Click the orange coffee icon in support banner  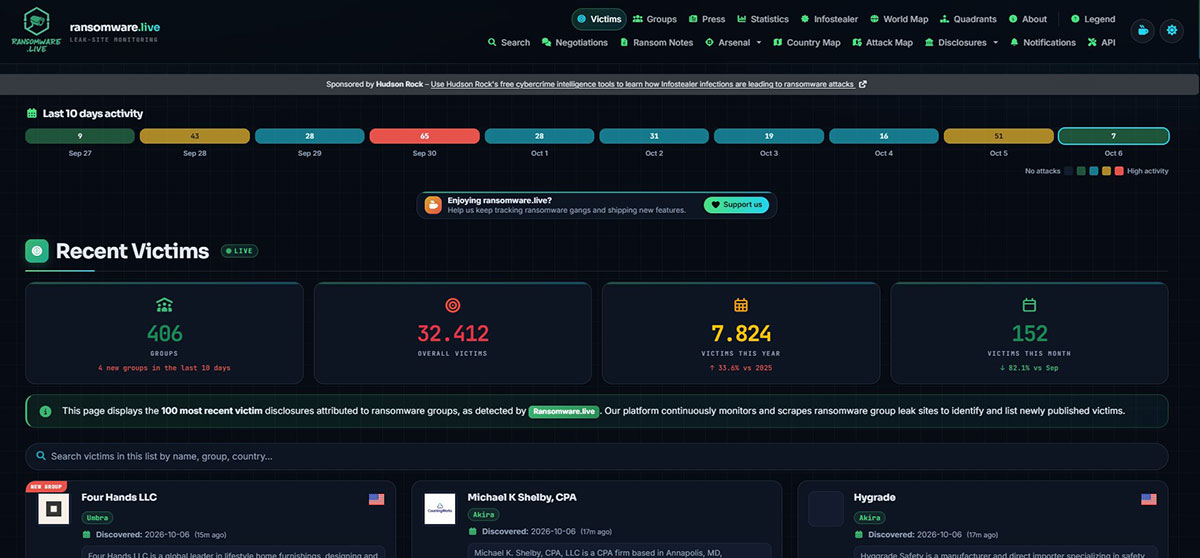click(433, 205)
